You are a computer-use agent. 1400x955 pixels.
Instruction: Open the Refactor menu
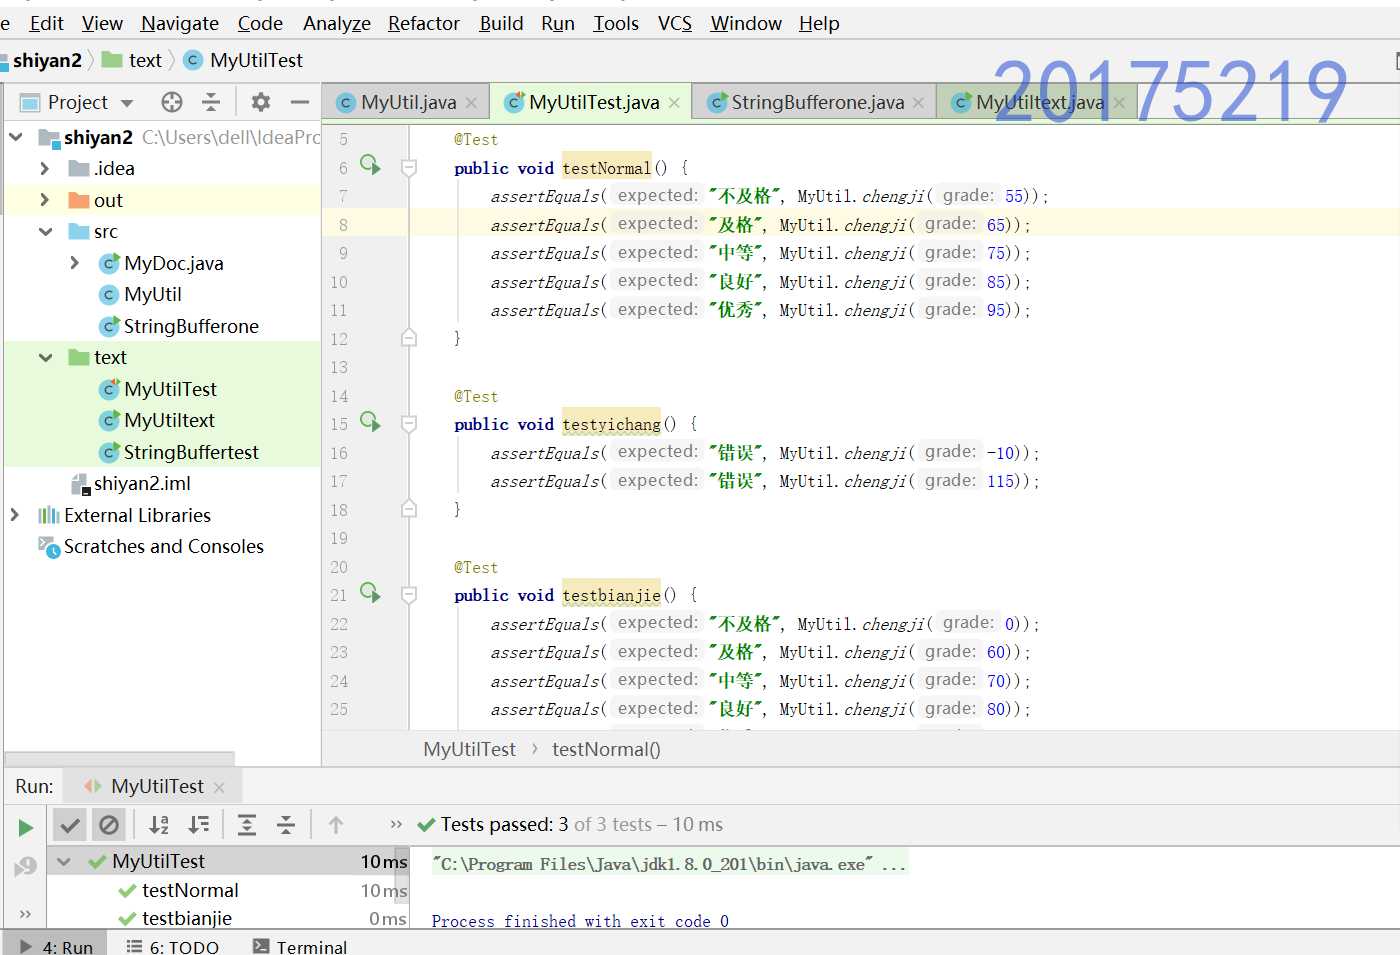click(x=424, y=23)
